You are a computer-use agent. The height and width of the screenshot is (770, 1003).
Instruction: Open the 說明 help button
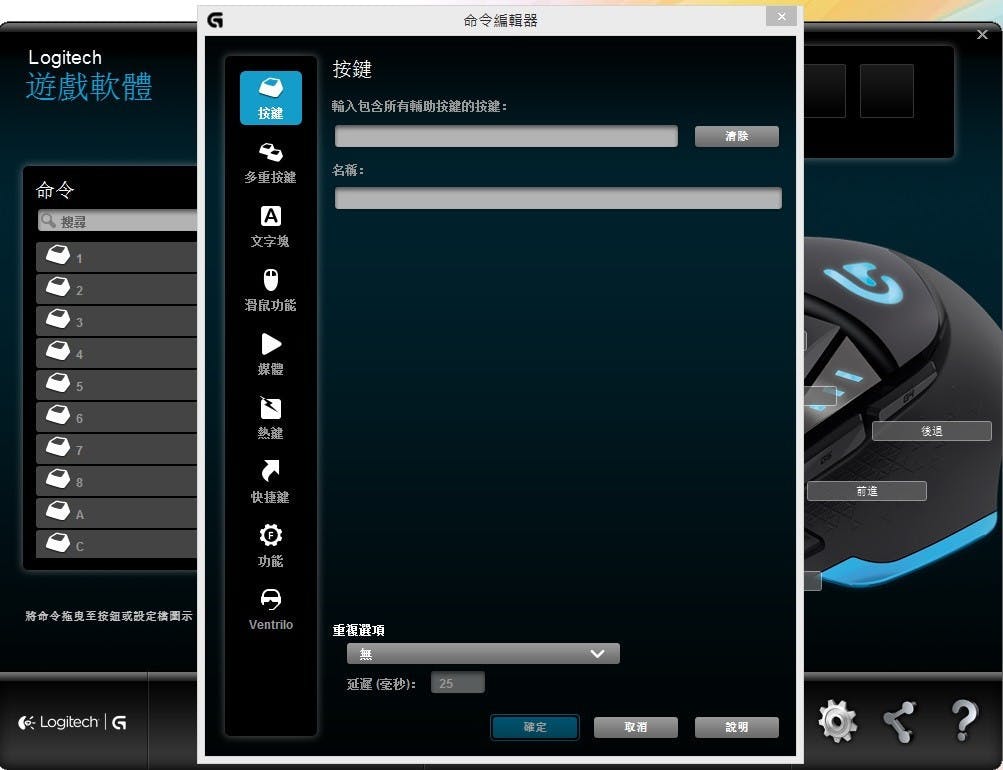pyautogui.click(x=736, y=727)
